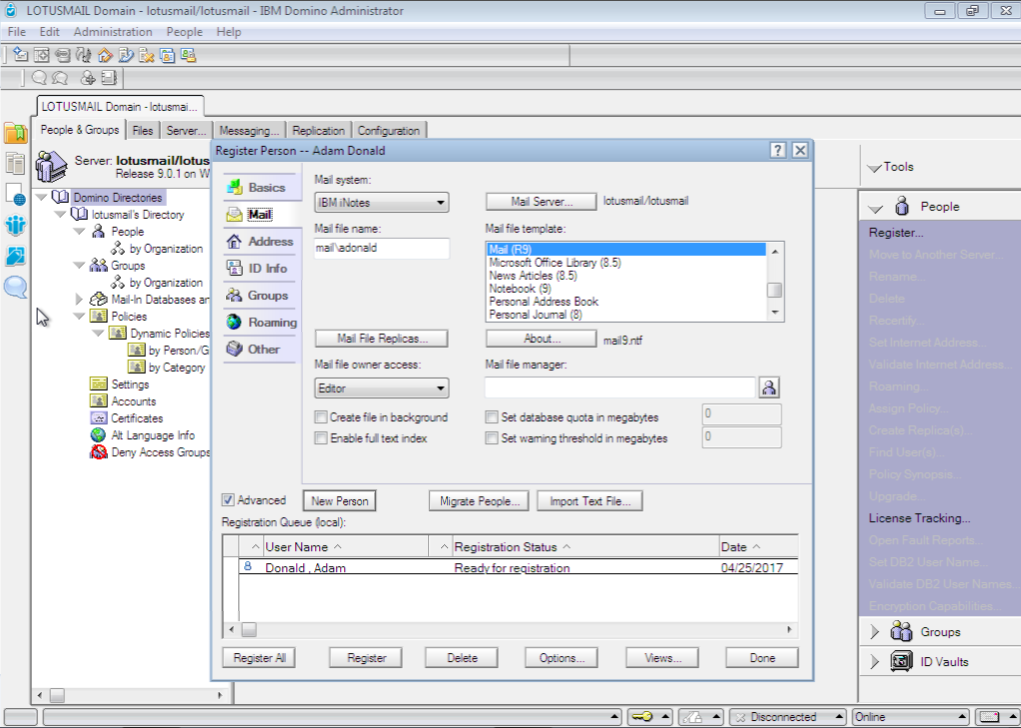Open the Administration menu
Screen dimensions: 1021x728
pyautogui.click(x=113, y=32)
